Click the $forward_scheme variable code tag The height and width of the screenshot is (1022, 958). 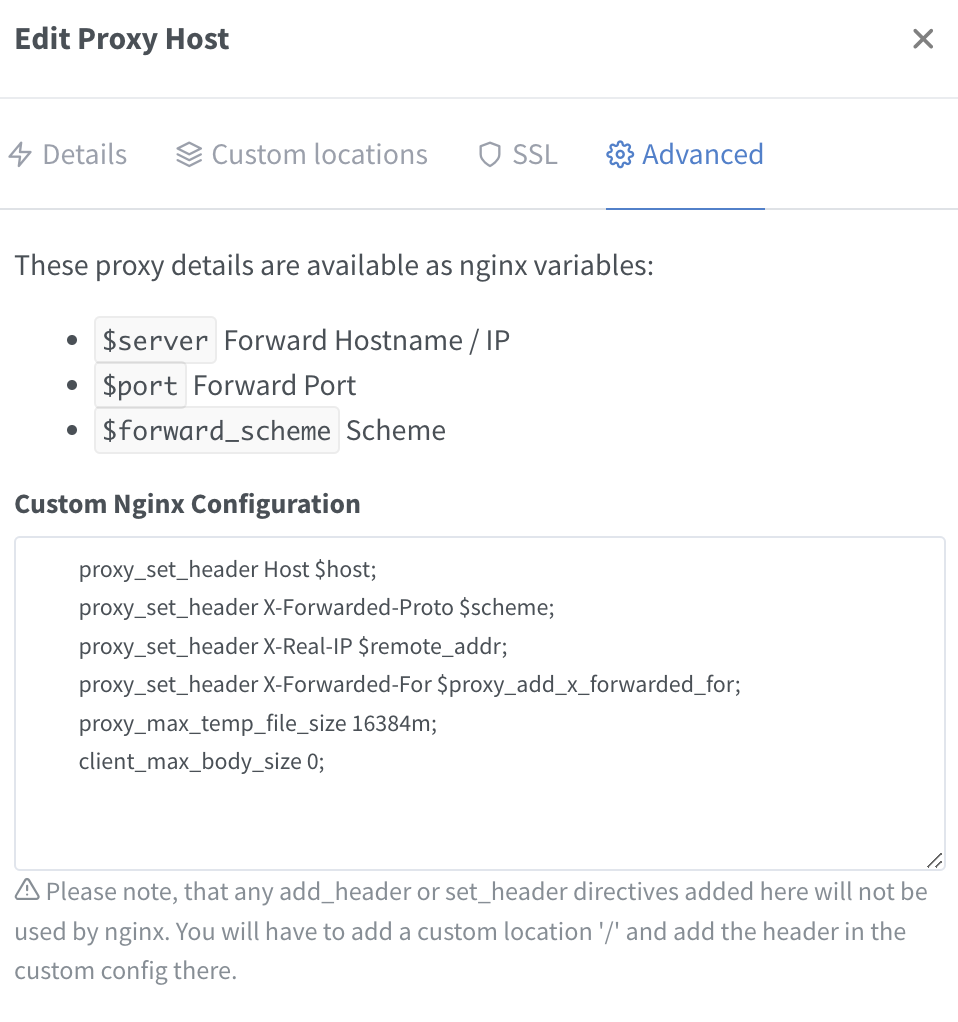click(x=216, y=430)
